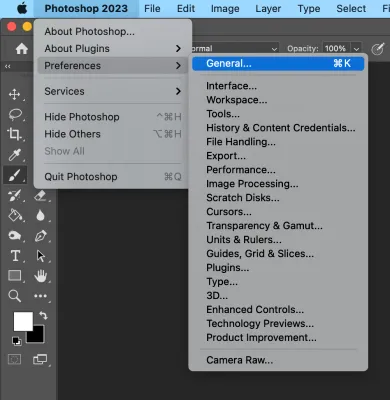The width and height of the screenshot is (390, 400).
Task: Open Units & Rulers... preferences
Action: [278, 240]
